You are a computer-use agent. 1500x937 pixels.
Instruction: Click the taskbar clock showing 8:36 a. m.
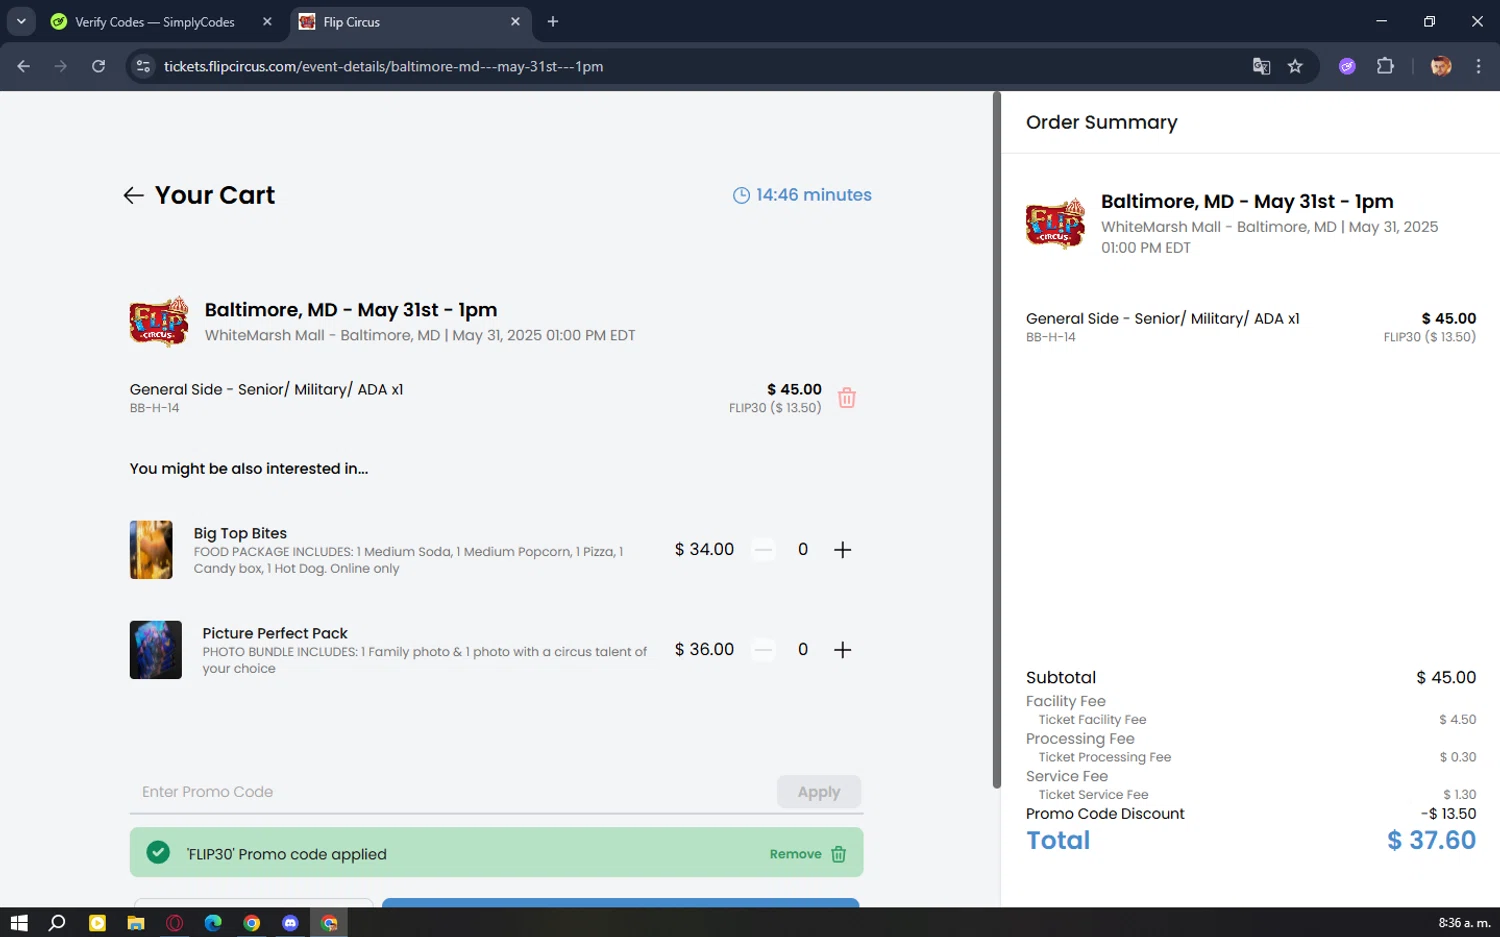pos(1464,923)
